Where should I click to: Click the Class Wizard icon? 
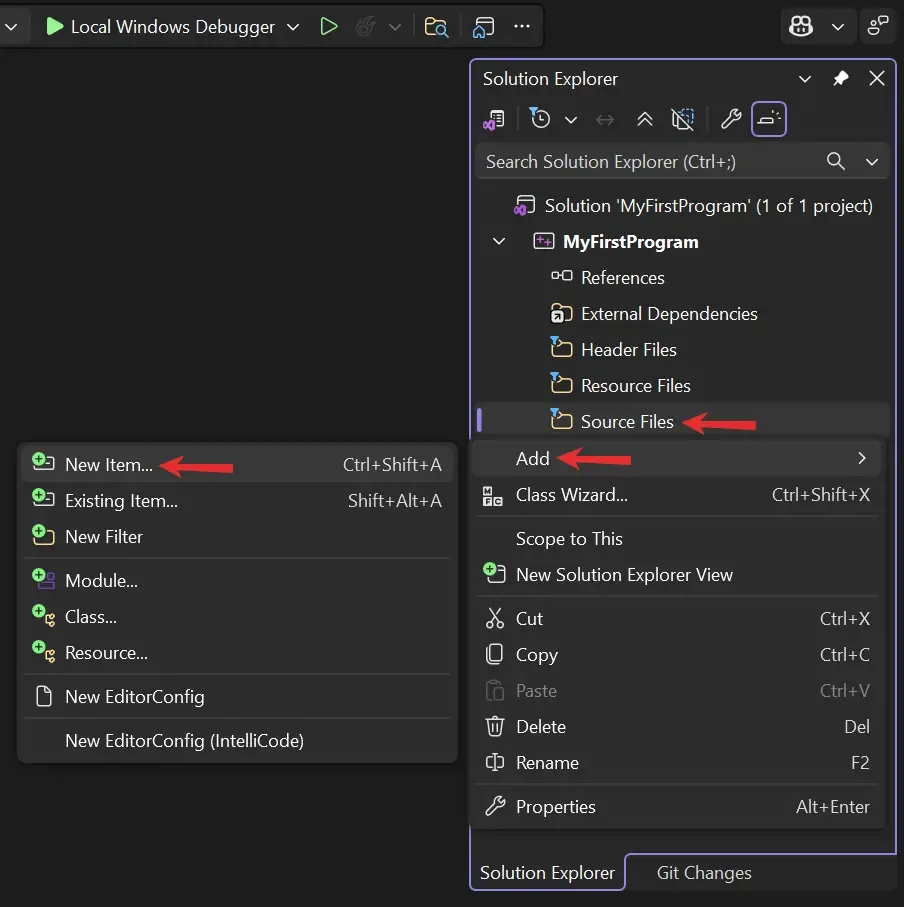(493, 496)
